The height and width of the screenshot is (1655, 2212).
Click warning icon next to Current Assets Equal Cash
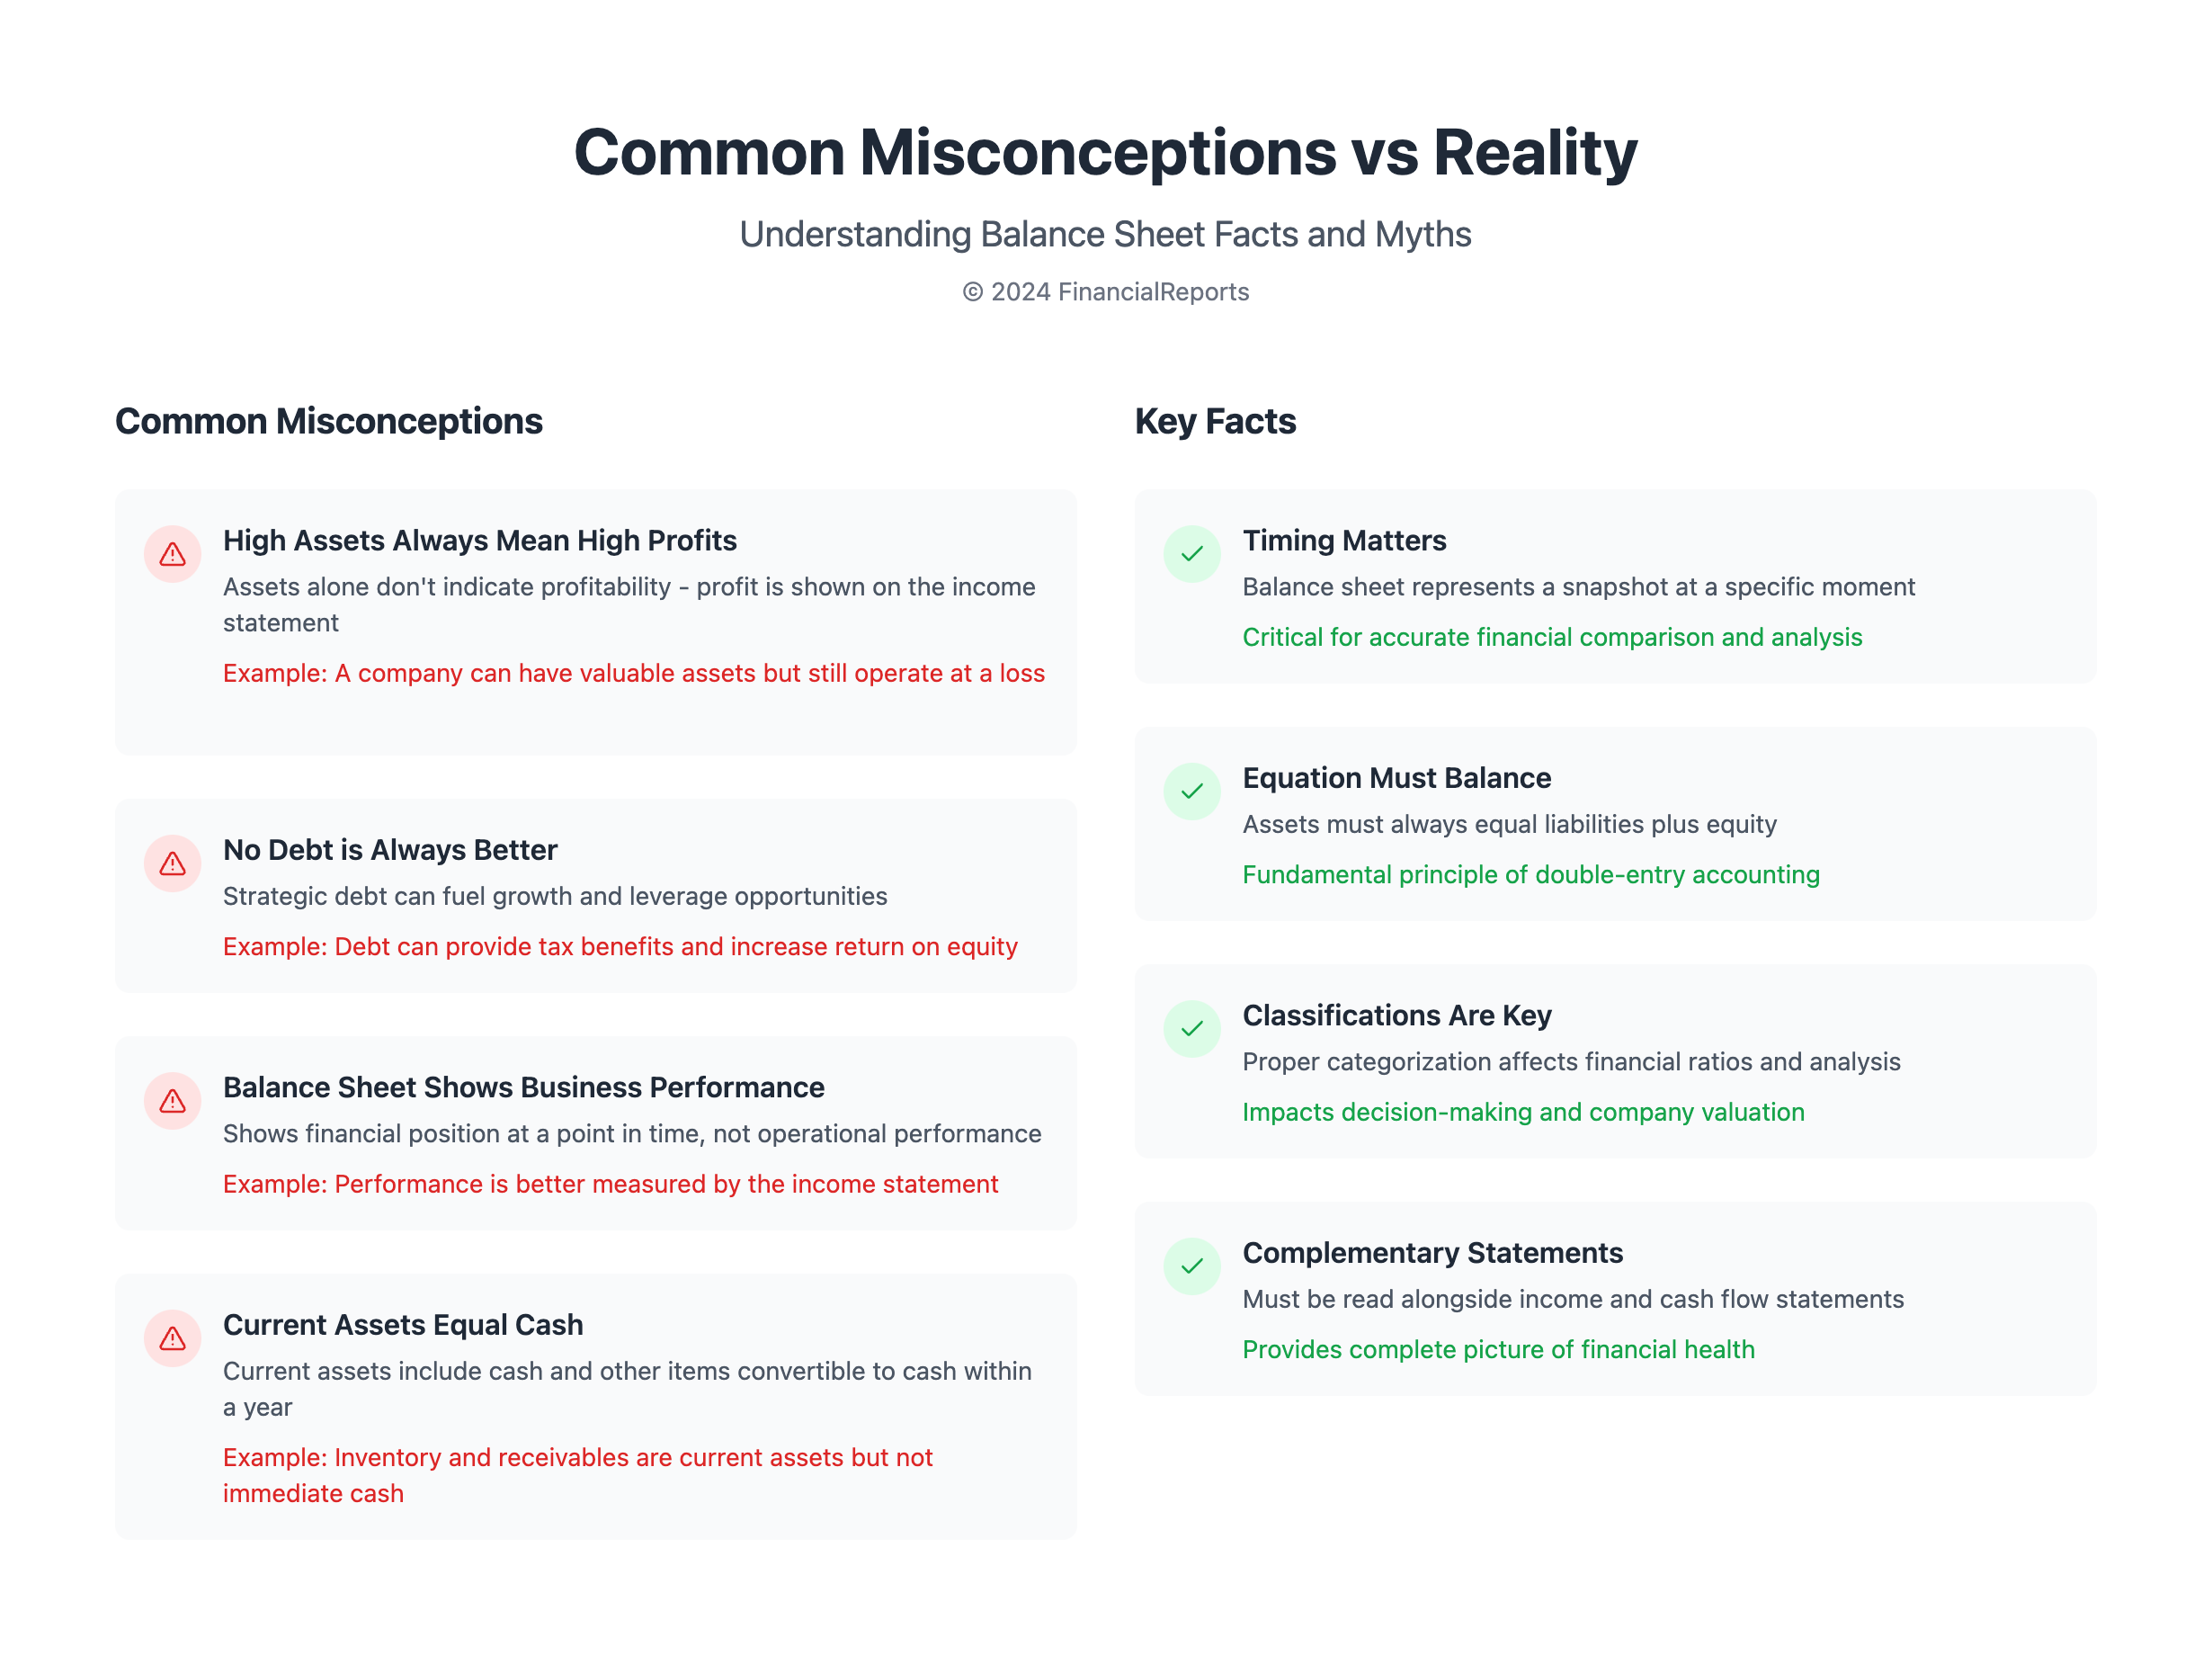click(x=172, y=1338)
